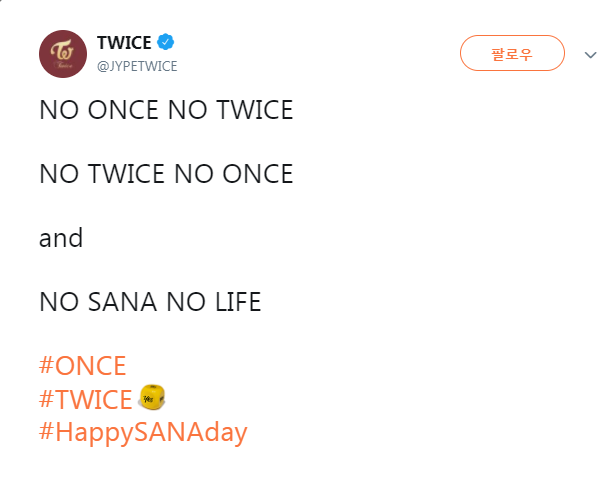Open the #TWICE hashtag
The width and height of the screenshot is (612, 481).
coord(85,400)
